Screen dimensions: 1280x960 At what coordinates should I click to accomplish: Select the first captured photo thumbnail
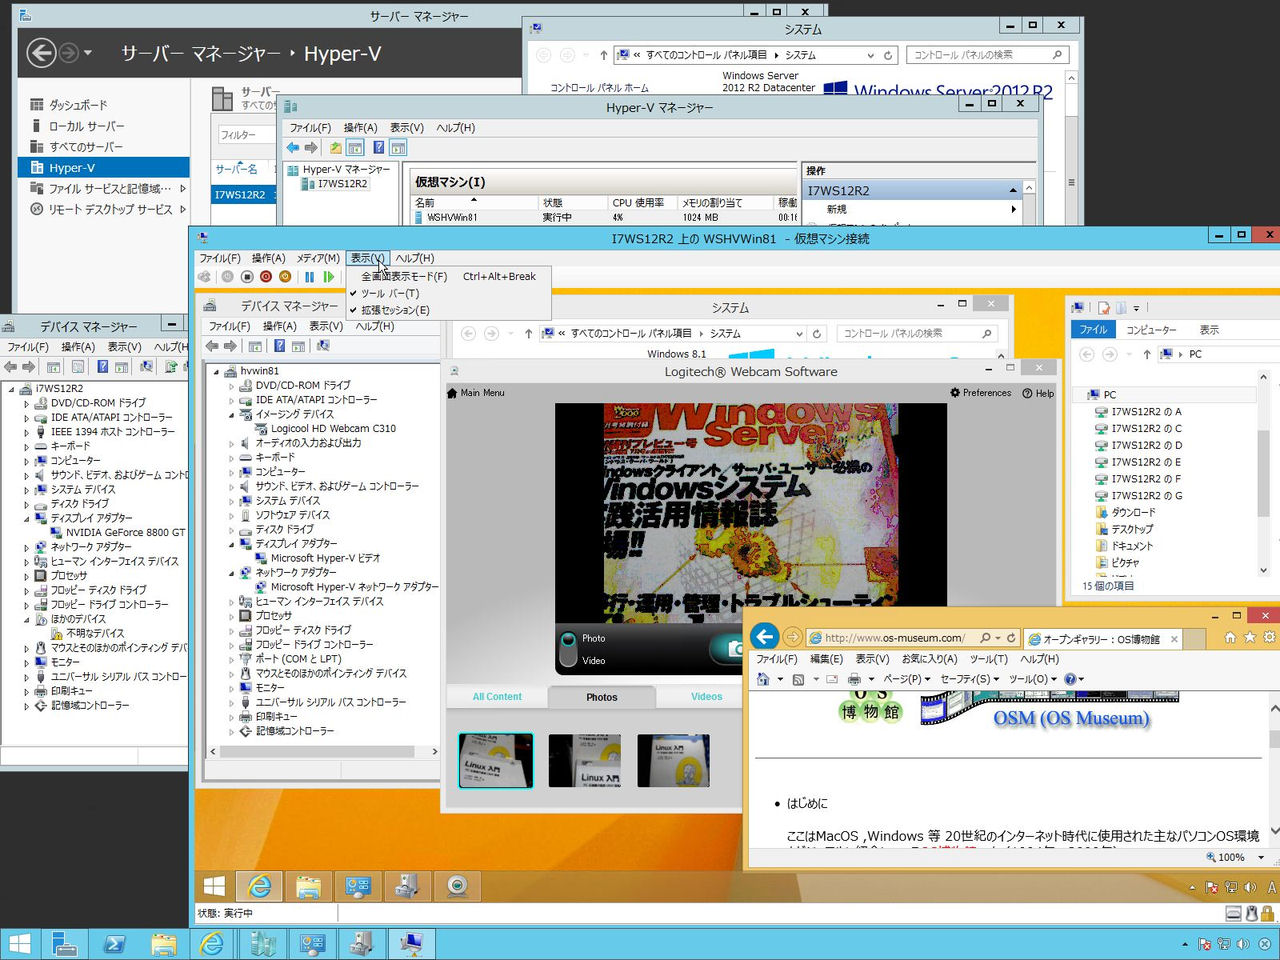495,760
